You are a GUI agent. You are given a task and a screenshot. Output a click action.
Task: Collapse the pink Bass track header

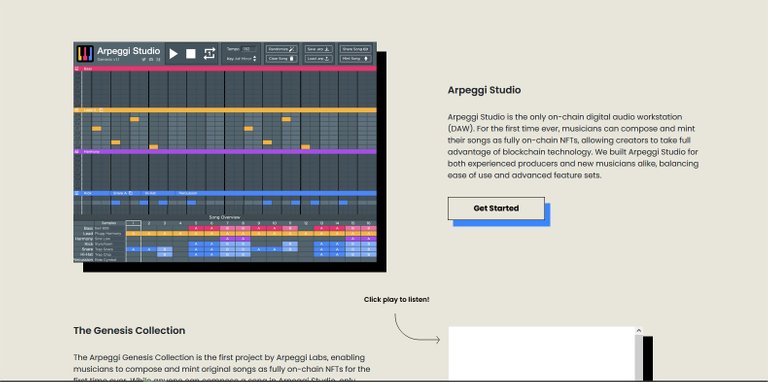click(77, 69)
